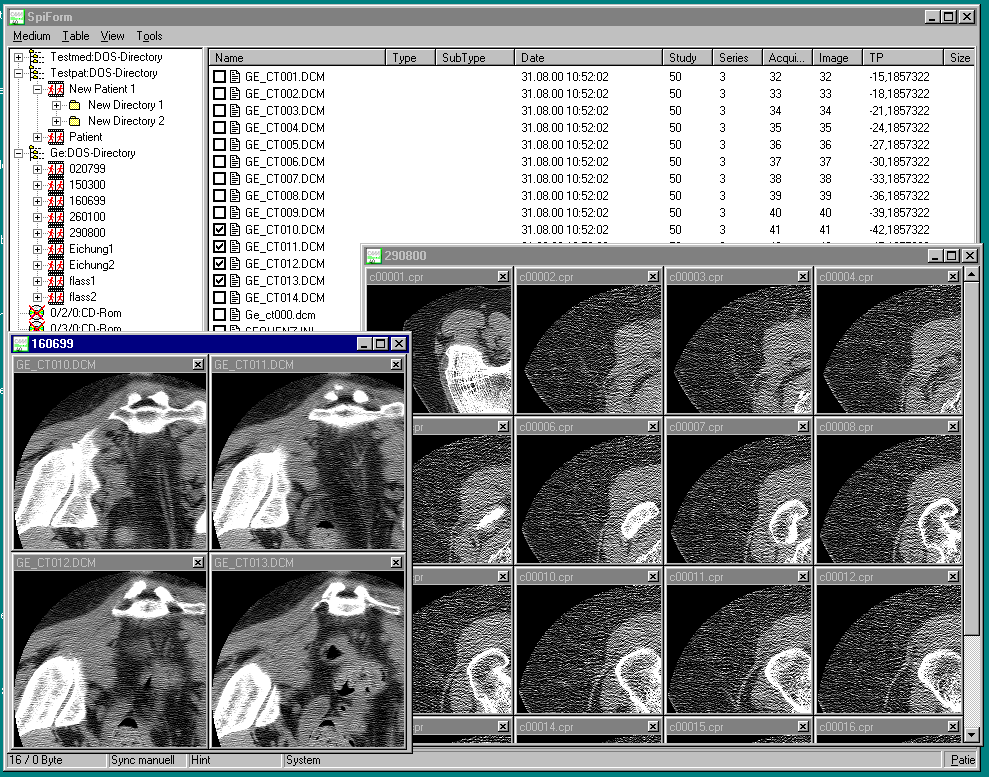The image size is (989, 777).
Task: Click the file icon of GE_CT014.DCM
Action: [235, 298]
